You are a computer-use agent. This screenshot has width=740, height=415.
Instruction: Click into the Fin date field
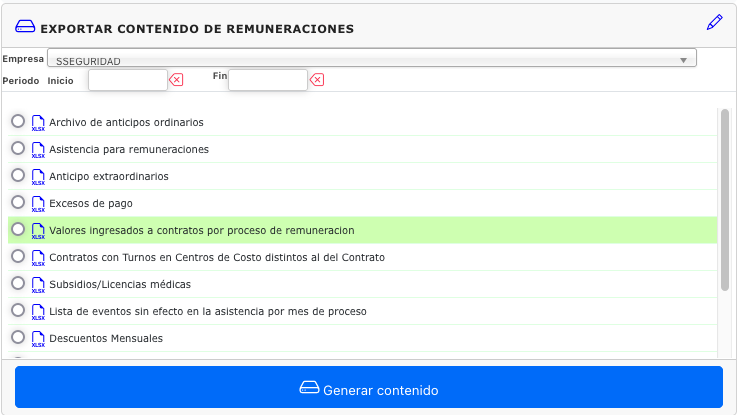click(267, 80)
